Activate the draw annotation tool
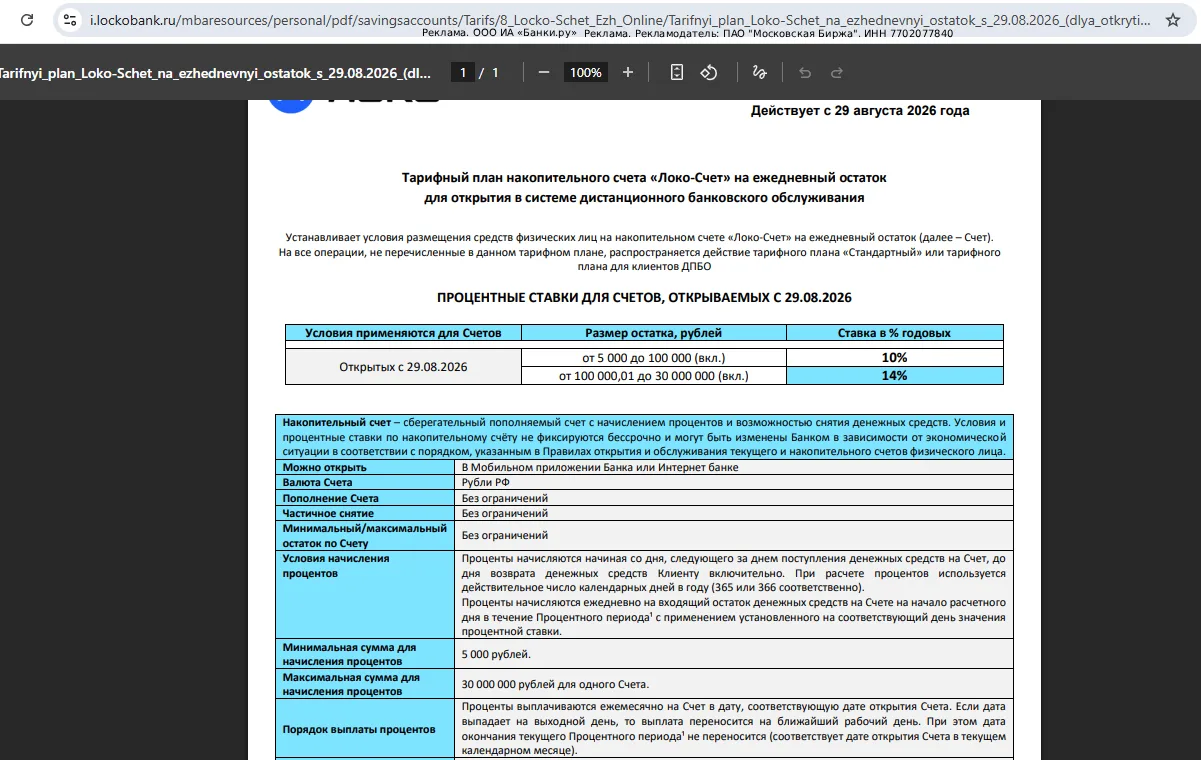The width and height of the screenshot is (1201, 760). (759, 72)
